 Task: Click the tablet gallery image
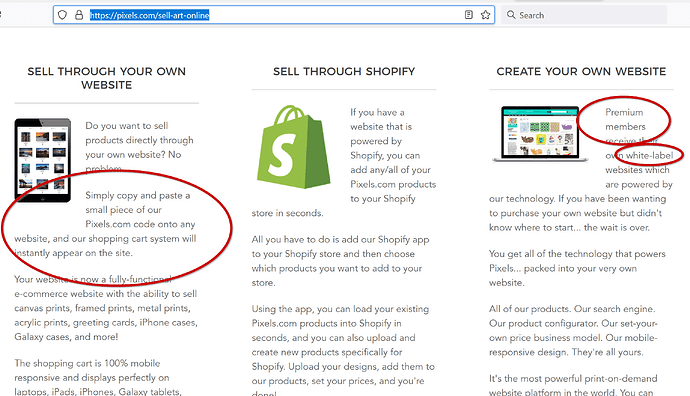point(43,160)
